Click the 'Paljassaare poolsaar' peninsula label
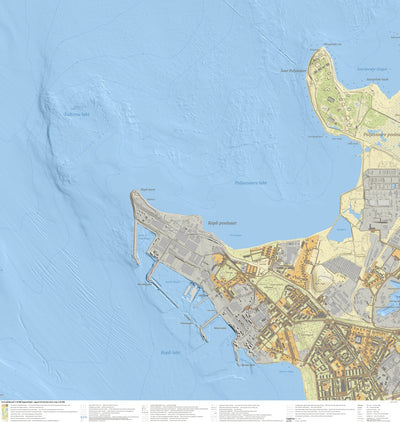Screen dimensions: 400x422 (381, 136)
